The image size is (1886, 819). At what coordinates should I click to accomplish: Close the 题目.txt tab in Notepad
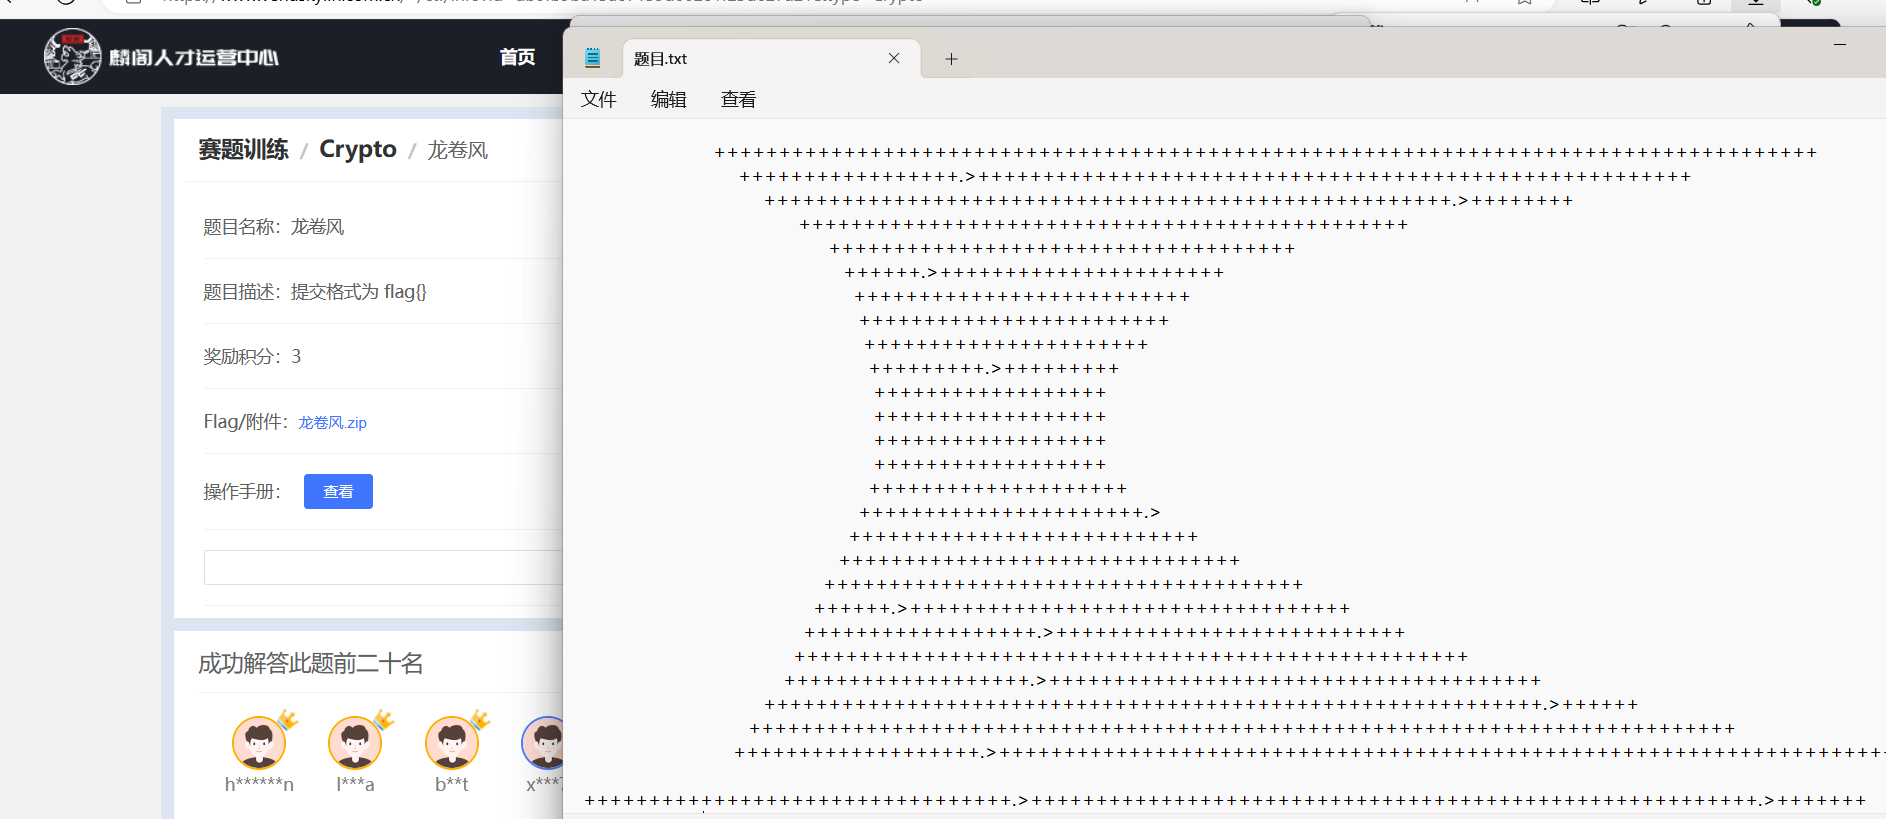click(x=894, y=58)
